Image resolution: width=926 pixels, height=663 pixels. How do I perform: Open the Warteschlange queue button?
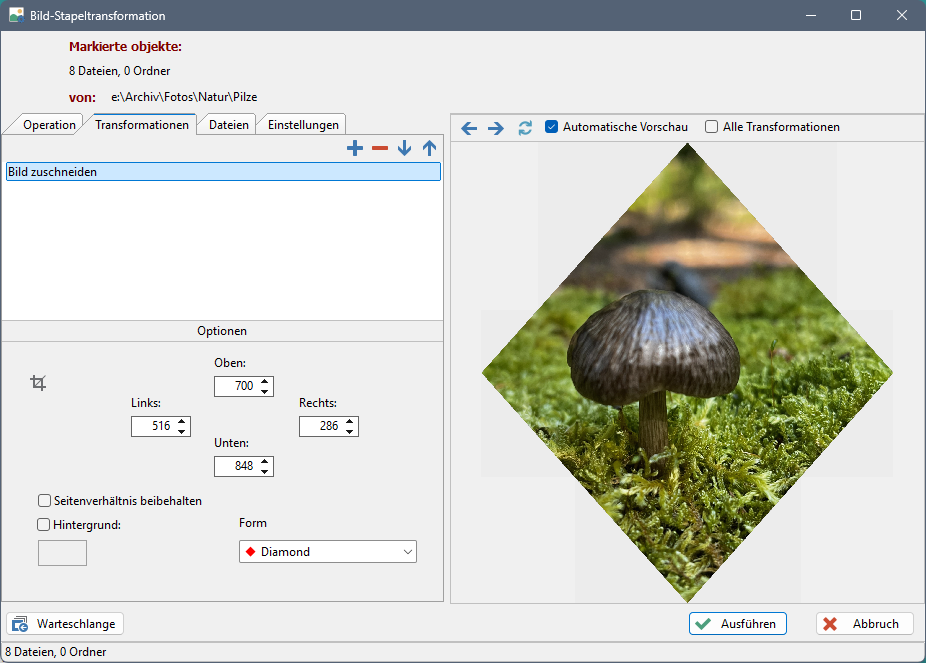click(65, 624)
